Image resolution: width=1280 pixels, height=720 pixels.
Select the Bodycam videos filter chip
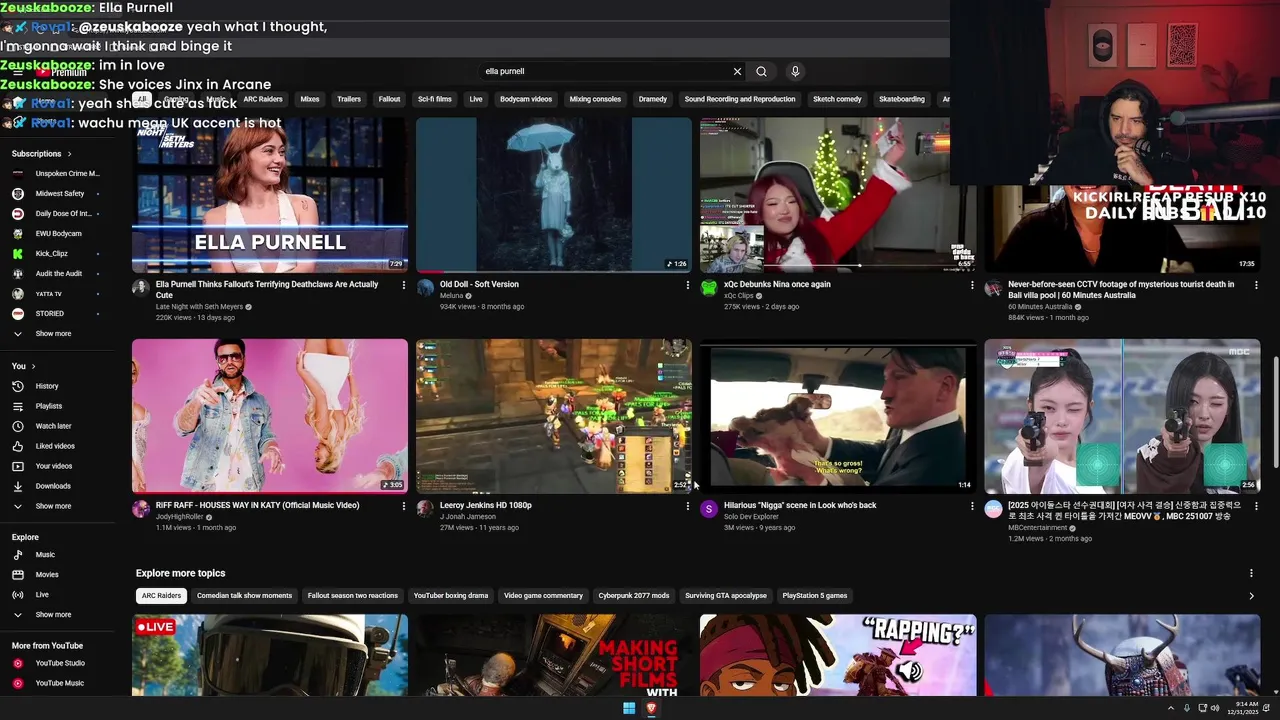526,99
